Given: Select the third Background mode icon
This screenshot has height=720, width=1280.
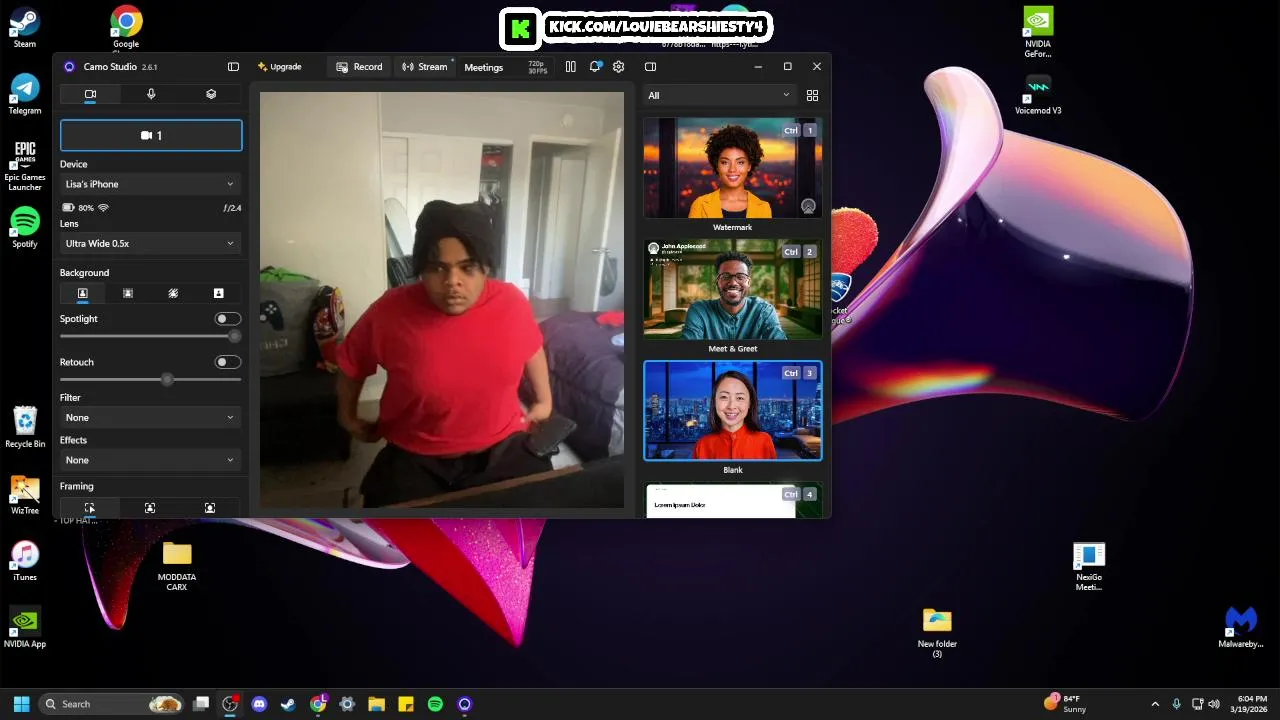Looking at the screenshot, I should [x=173, y=293].
